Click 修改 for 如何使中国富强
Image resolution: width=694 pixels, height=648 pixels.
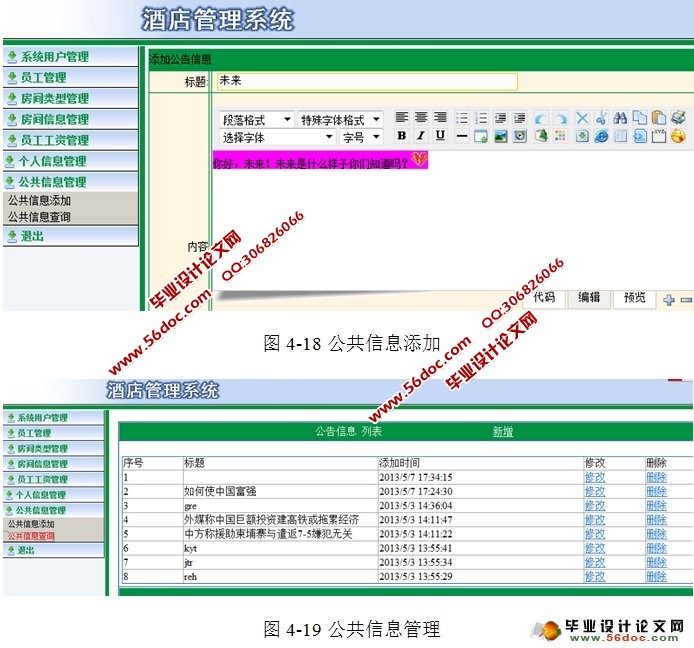[x=595, y=491]
